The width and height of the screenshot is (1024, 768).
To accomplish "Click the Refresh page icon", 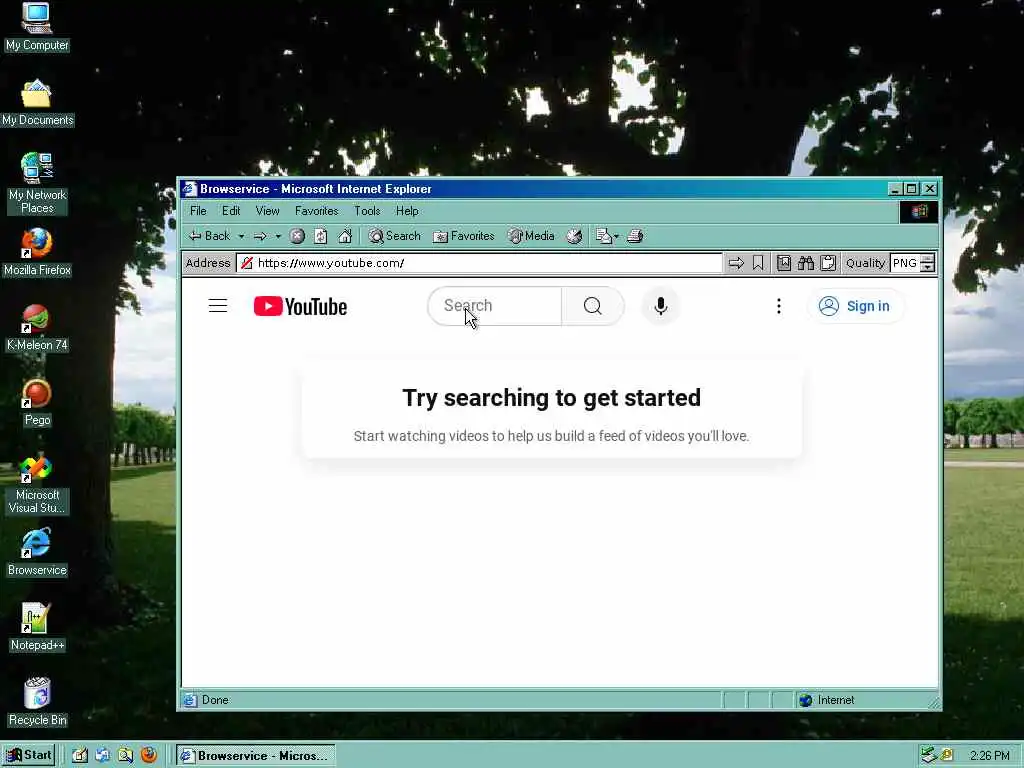I will 321,236.
